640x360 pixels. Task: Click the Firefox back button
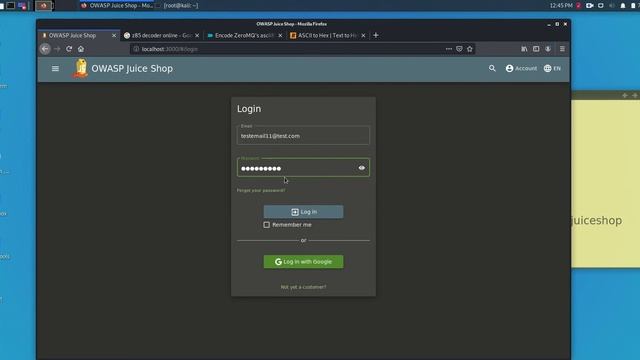click(45, 49)
